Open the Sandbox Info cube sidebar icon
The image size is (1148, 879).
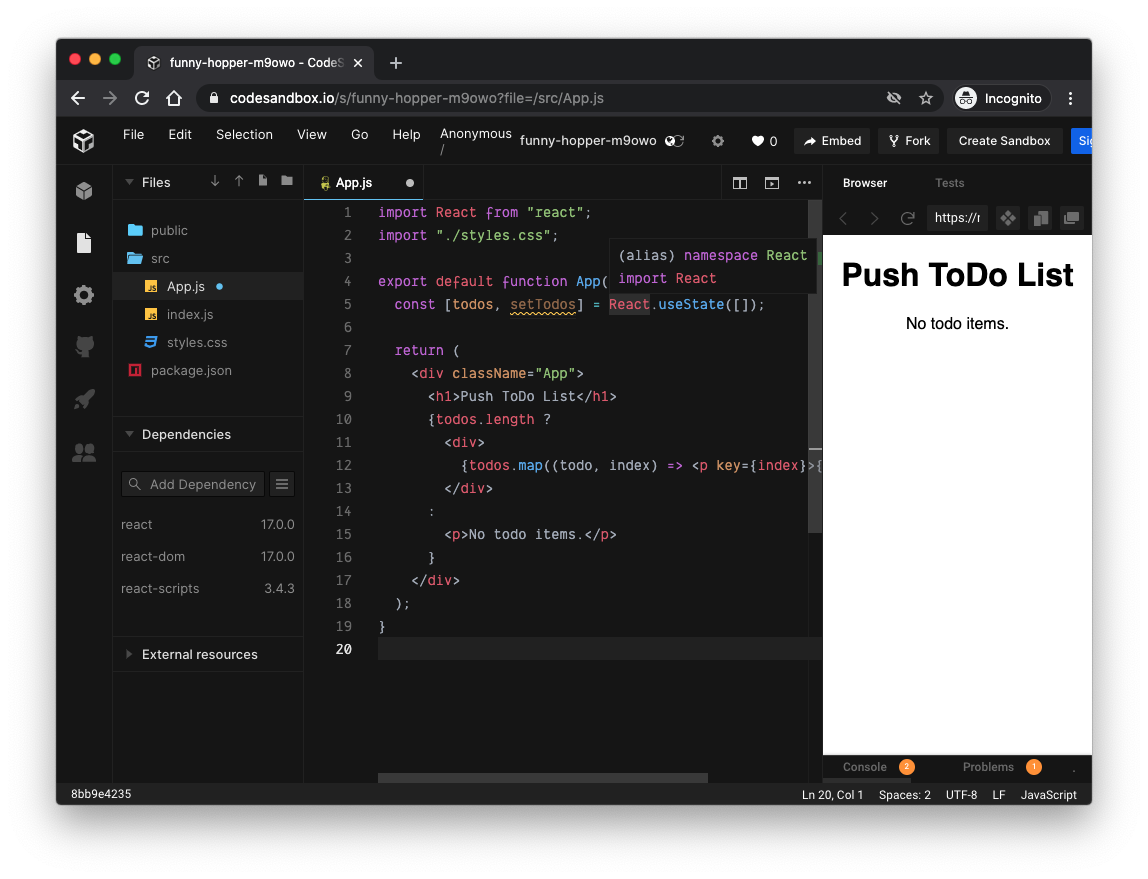pos(84,191)
